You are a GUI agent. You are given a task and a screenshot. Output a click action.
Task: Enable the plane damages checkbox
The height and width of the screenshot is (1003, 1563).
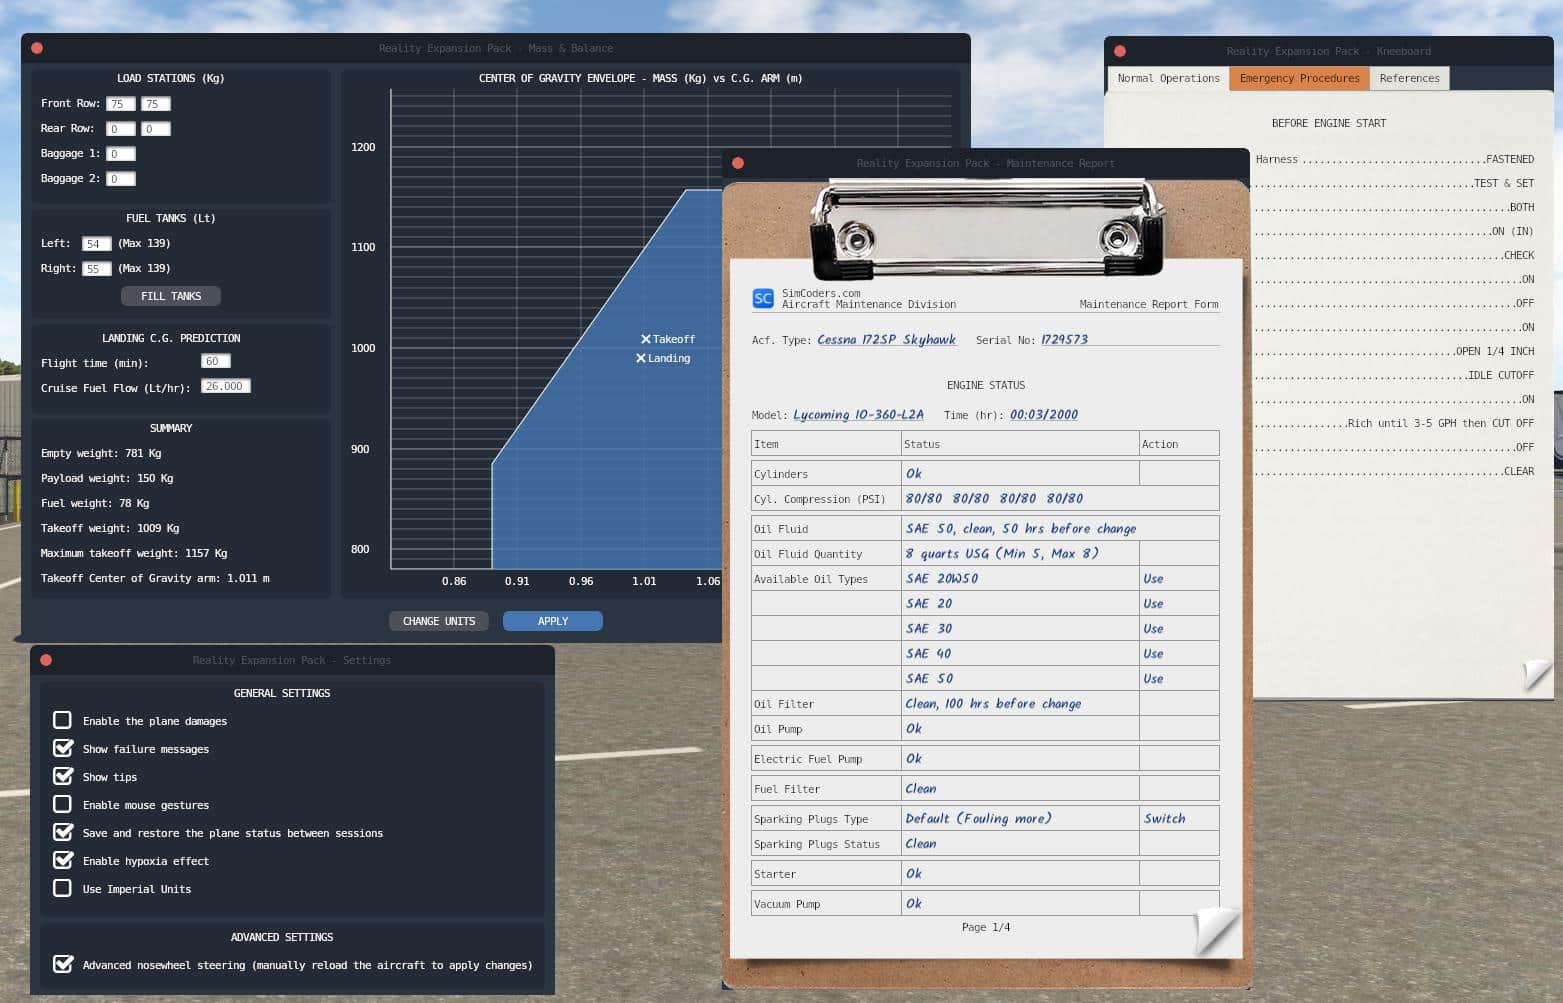coord(63,720)
